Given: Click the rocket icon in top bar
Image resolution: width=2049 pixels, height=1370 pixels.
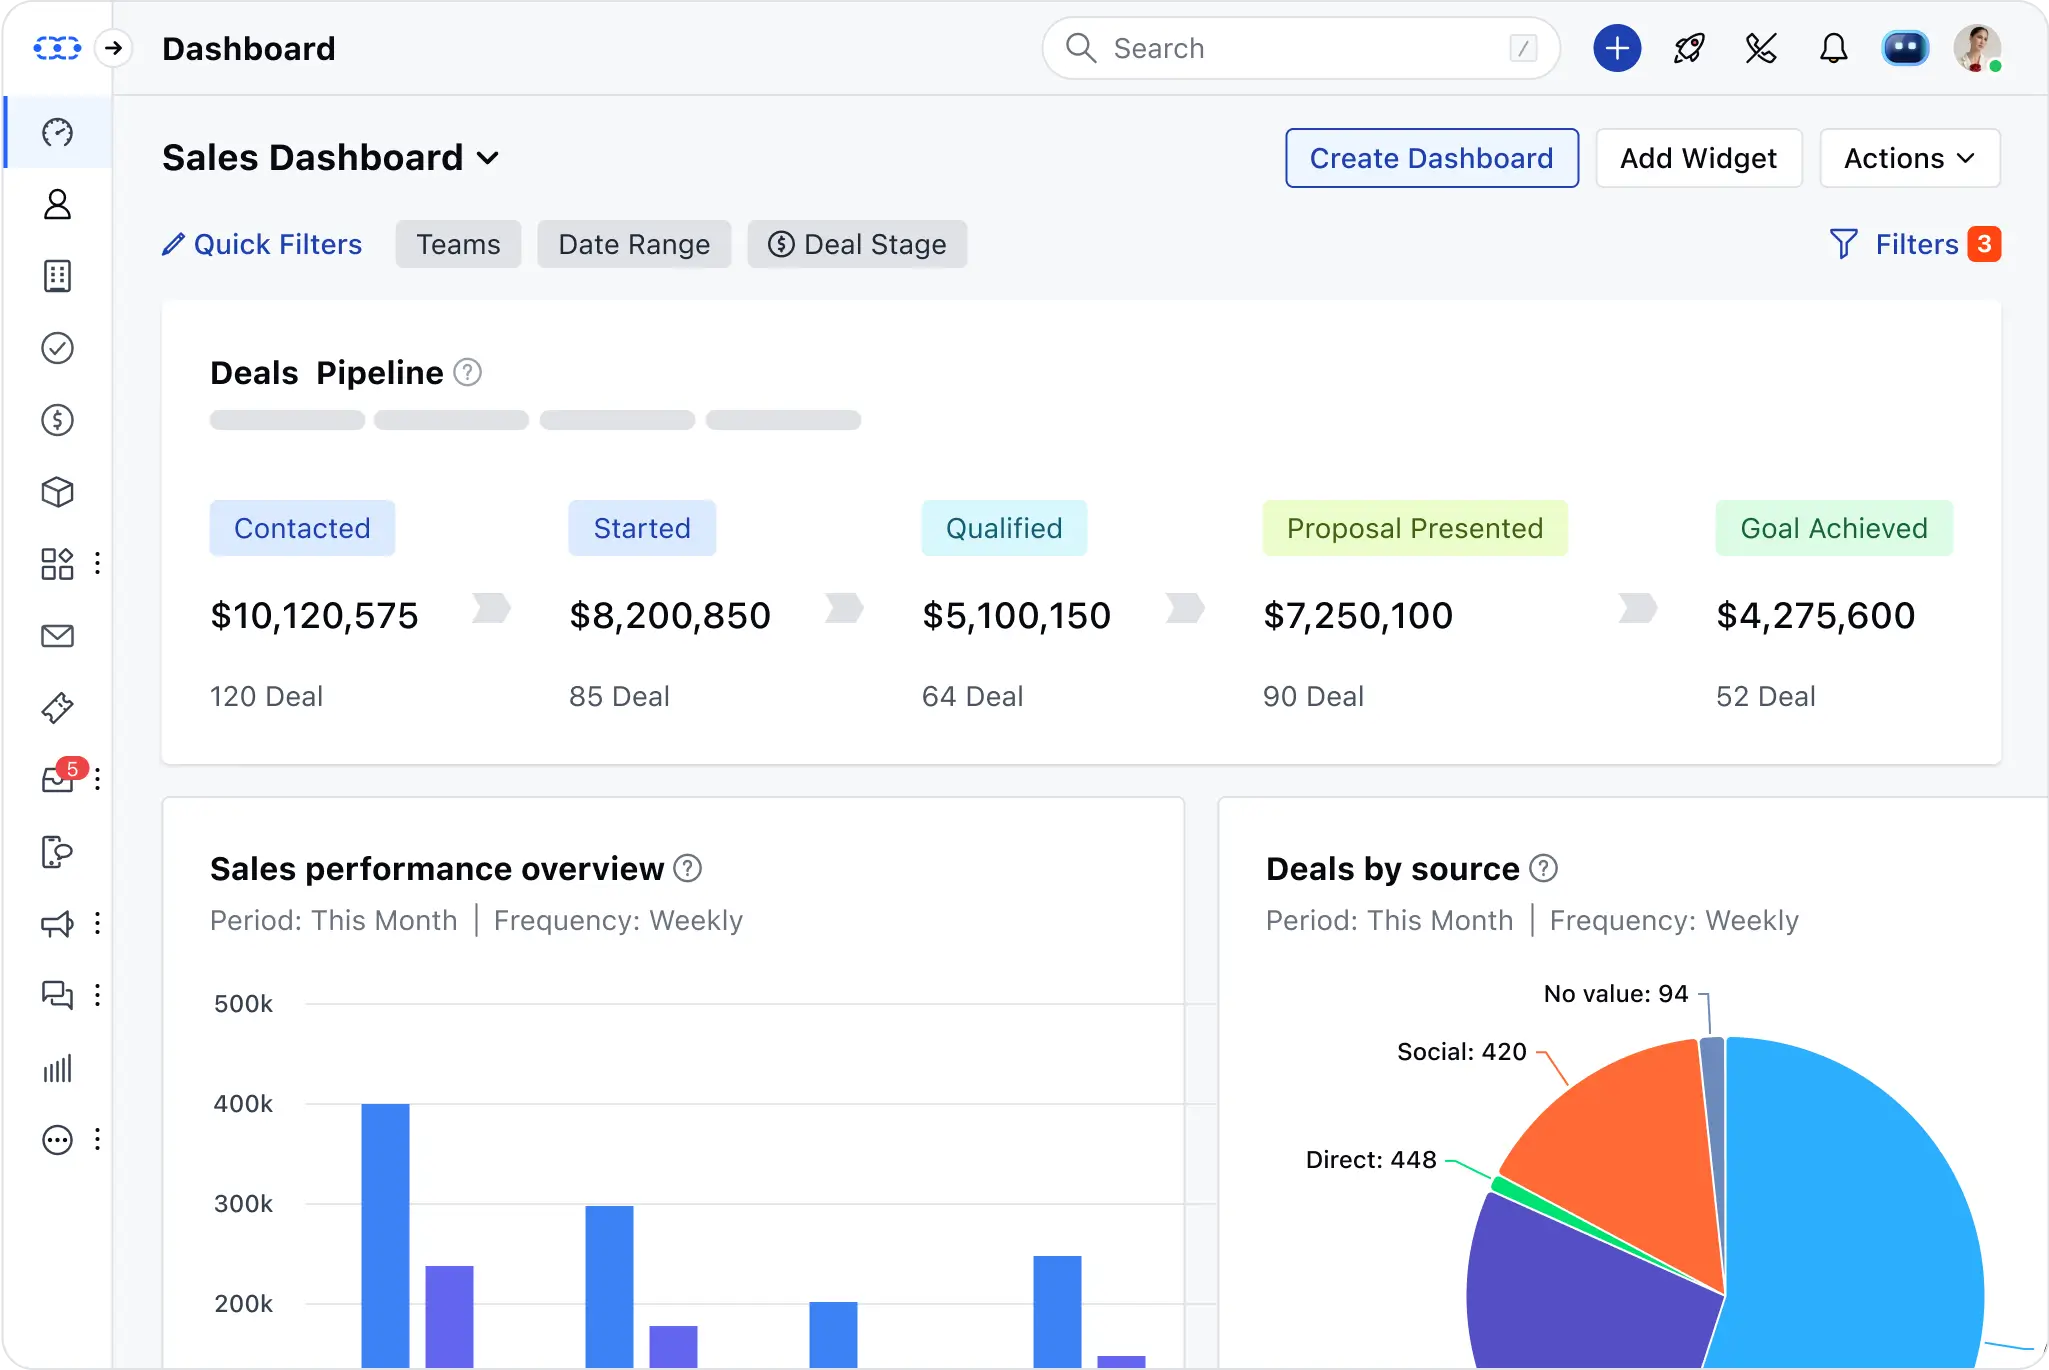Looking at the screenshot, I should click(1689, 48).
